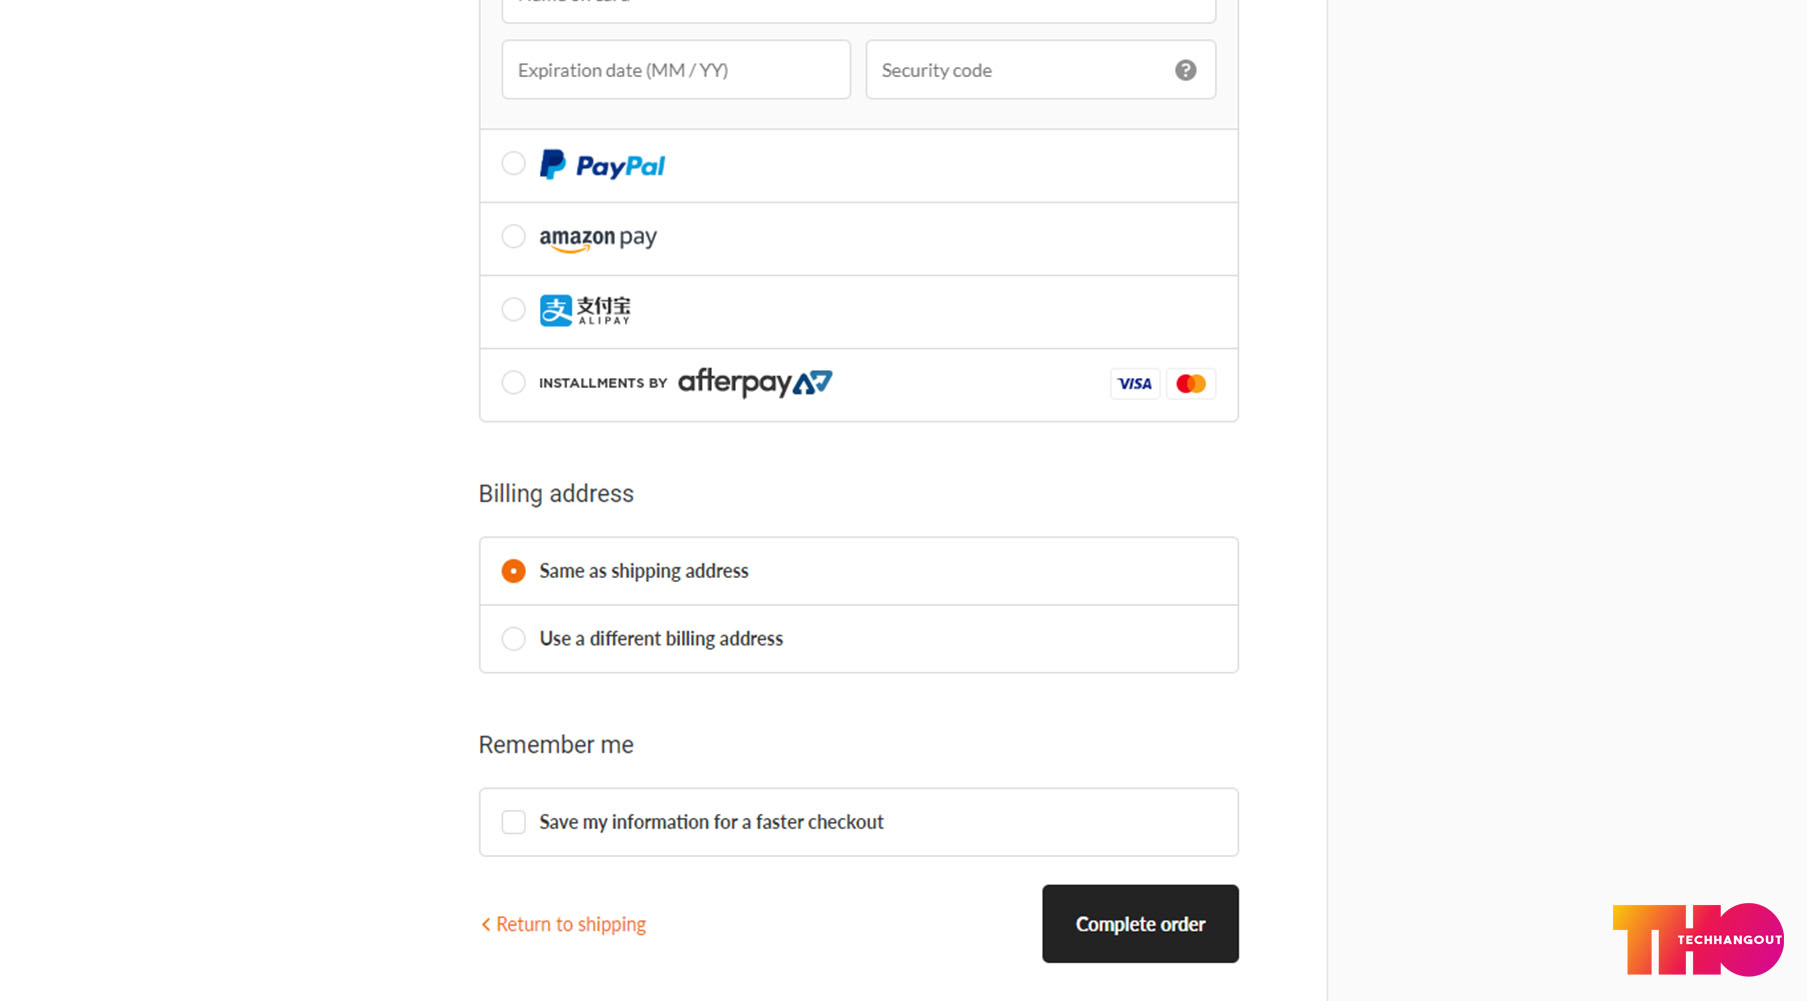Image resolution: width=1807 pixels, height=1001 pixels.
Task: Click the Afterpay logo
Action: coord(755,382)
